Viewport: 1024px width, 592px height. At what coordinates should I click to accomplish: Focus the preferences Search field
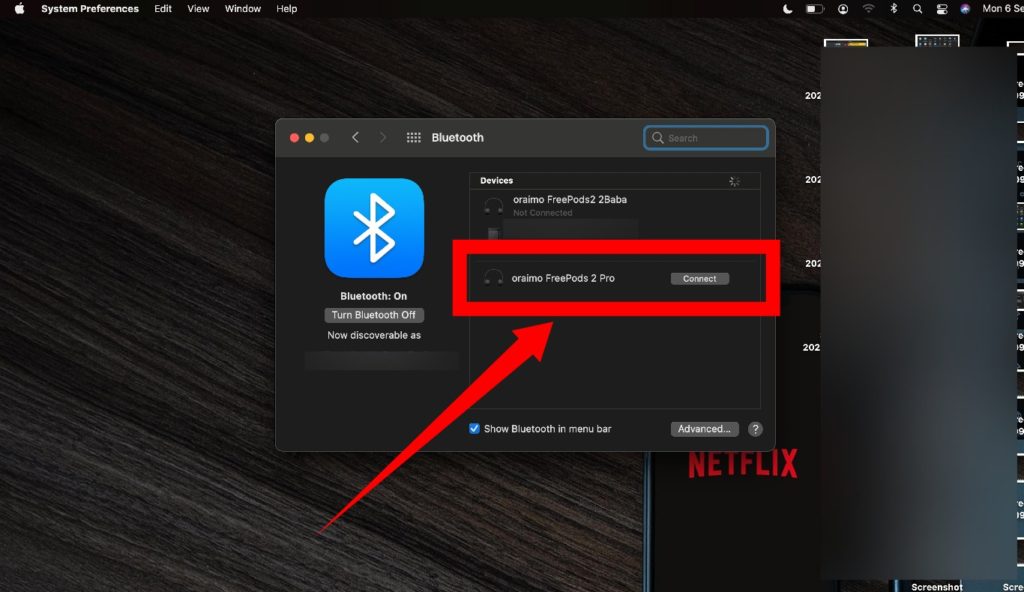[x=705, y=138]
